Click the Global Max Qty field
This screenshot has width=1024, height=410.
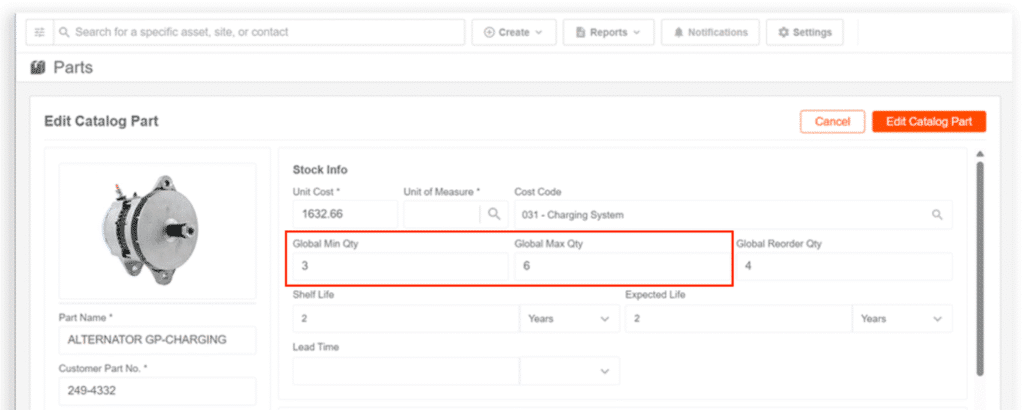click(x=621, y=266)
